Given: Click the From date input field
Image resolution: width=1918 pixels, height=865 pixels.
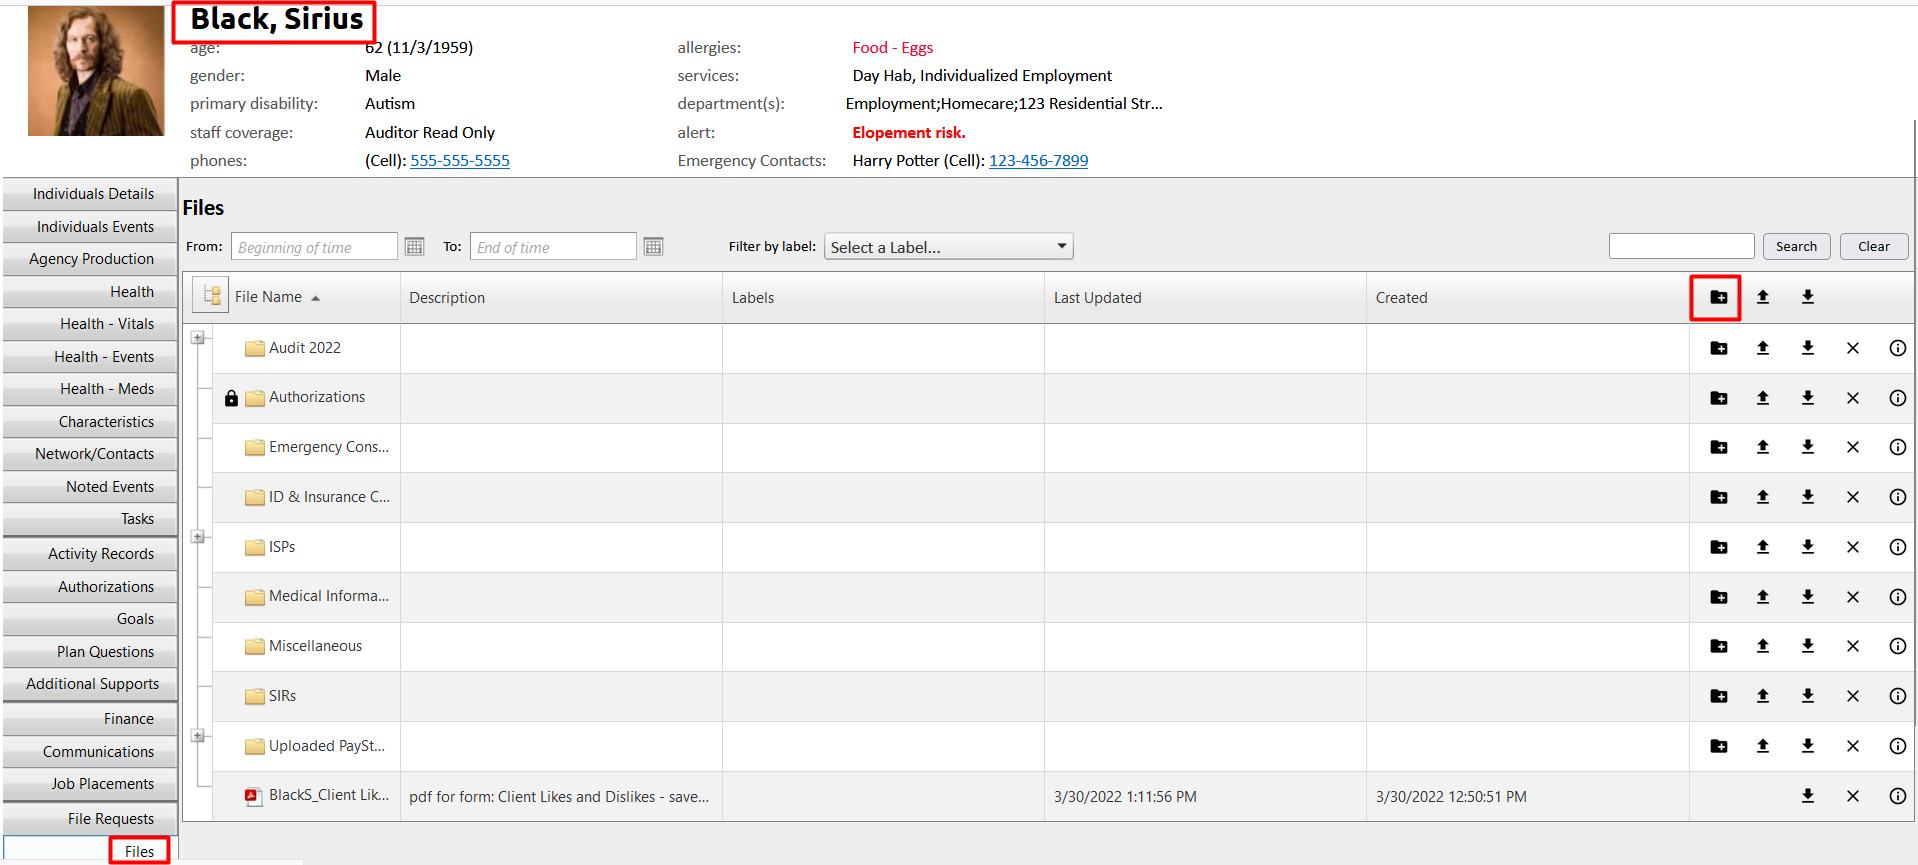Looking at the screenshot, I should (314, 247).
